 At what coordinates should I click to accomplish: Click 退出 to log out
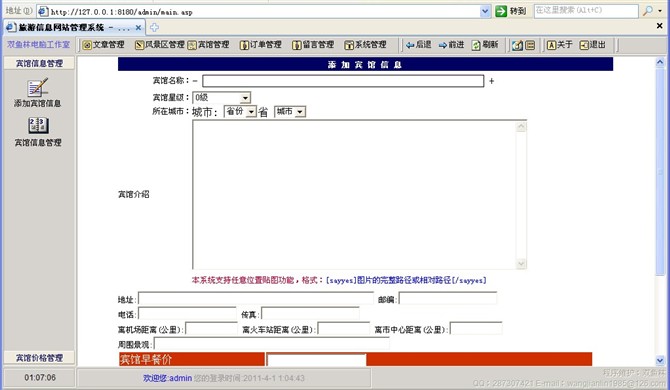click(x=593, y=44)
